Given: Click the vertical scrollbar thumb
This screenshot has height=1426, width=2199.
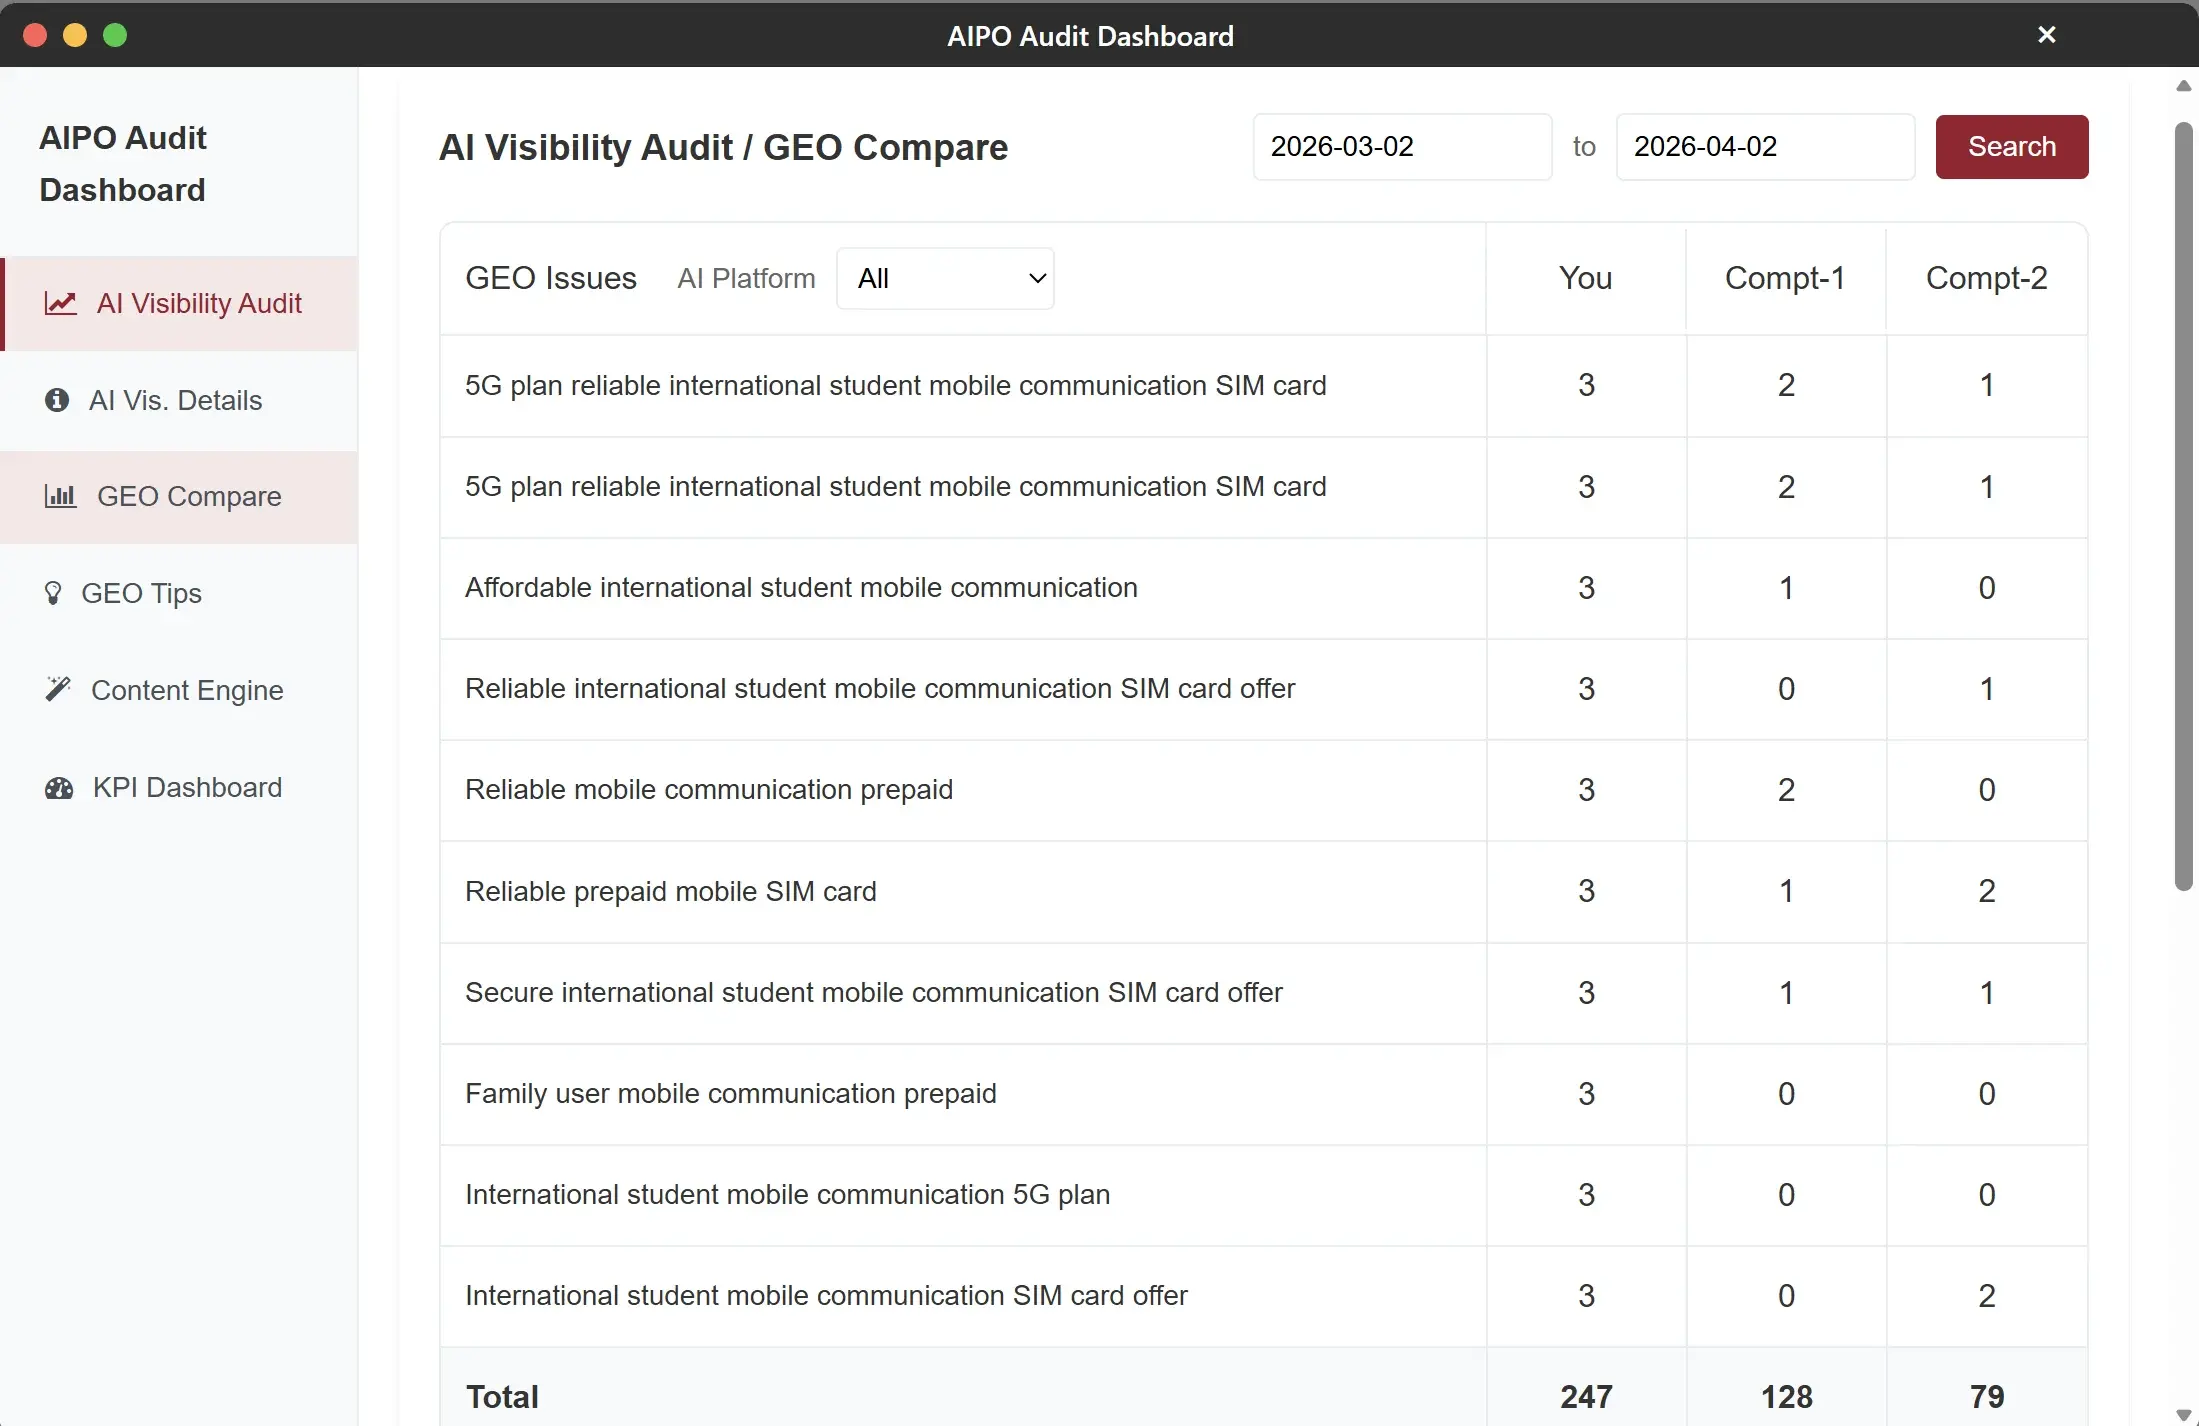Looking at the screenshot, I should 2183,505.
